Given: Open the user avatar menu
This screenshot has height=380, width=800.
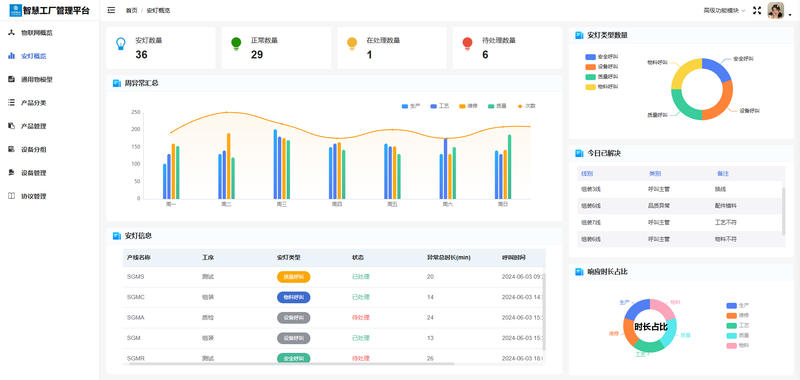Looking at the screenshot, I should click(x=776, y=11).
